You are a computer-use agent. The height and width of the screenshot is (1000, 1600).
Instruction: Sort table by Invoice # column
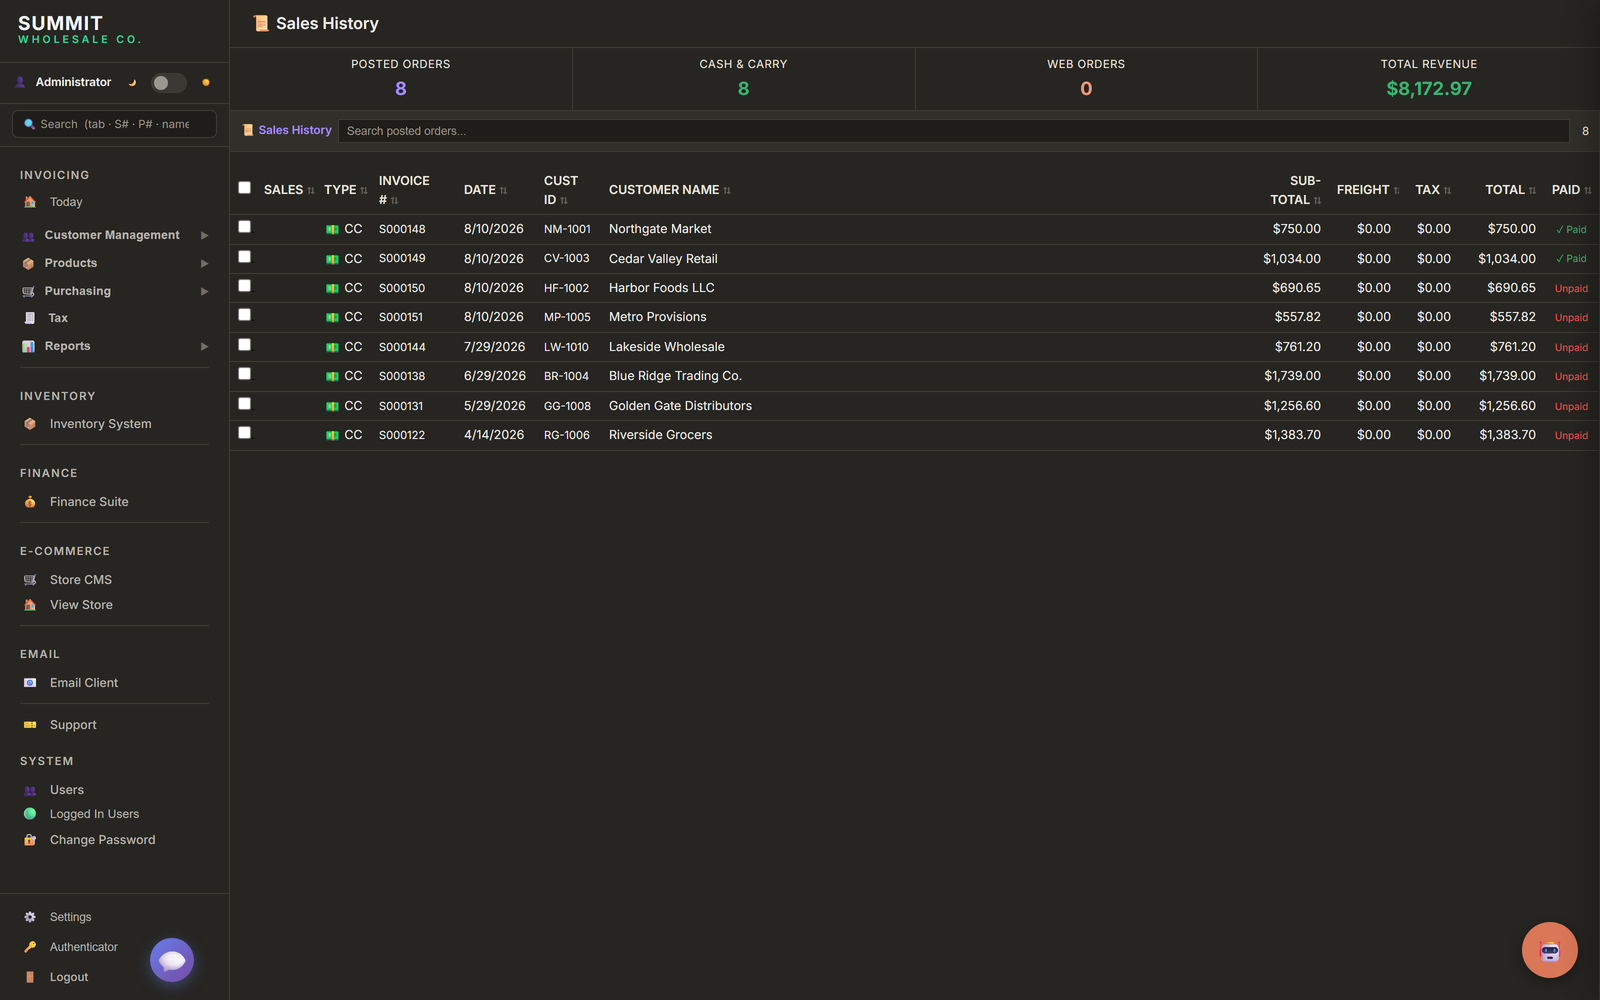point(404,190)
